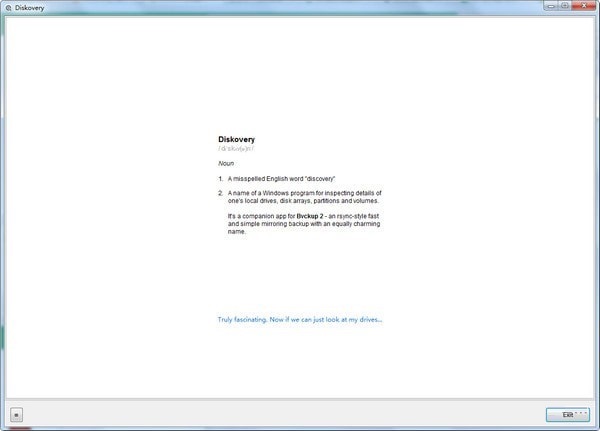Open the small menu button at bottom-left
Screen dimensions: 600x431
(x=16, y=415)
